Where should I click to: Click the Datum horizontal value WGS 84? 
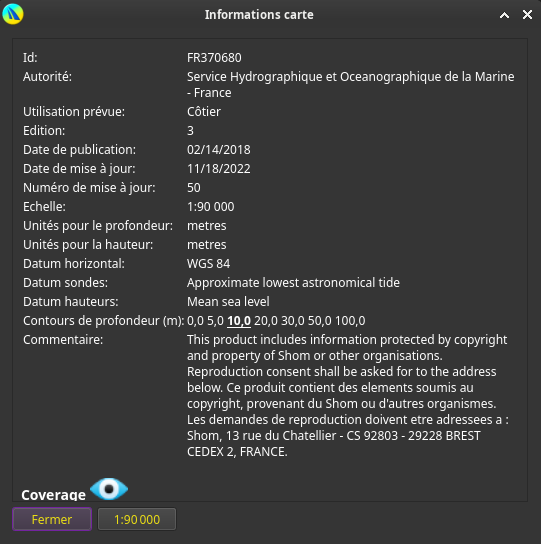pos(209,264)
